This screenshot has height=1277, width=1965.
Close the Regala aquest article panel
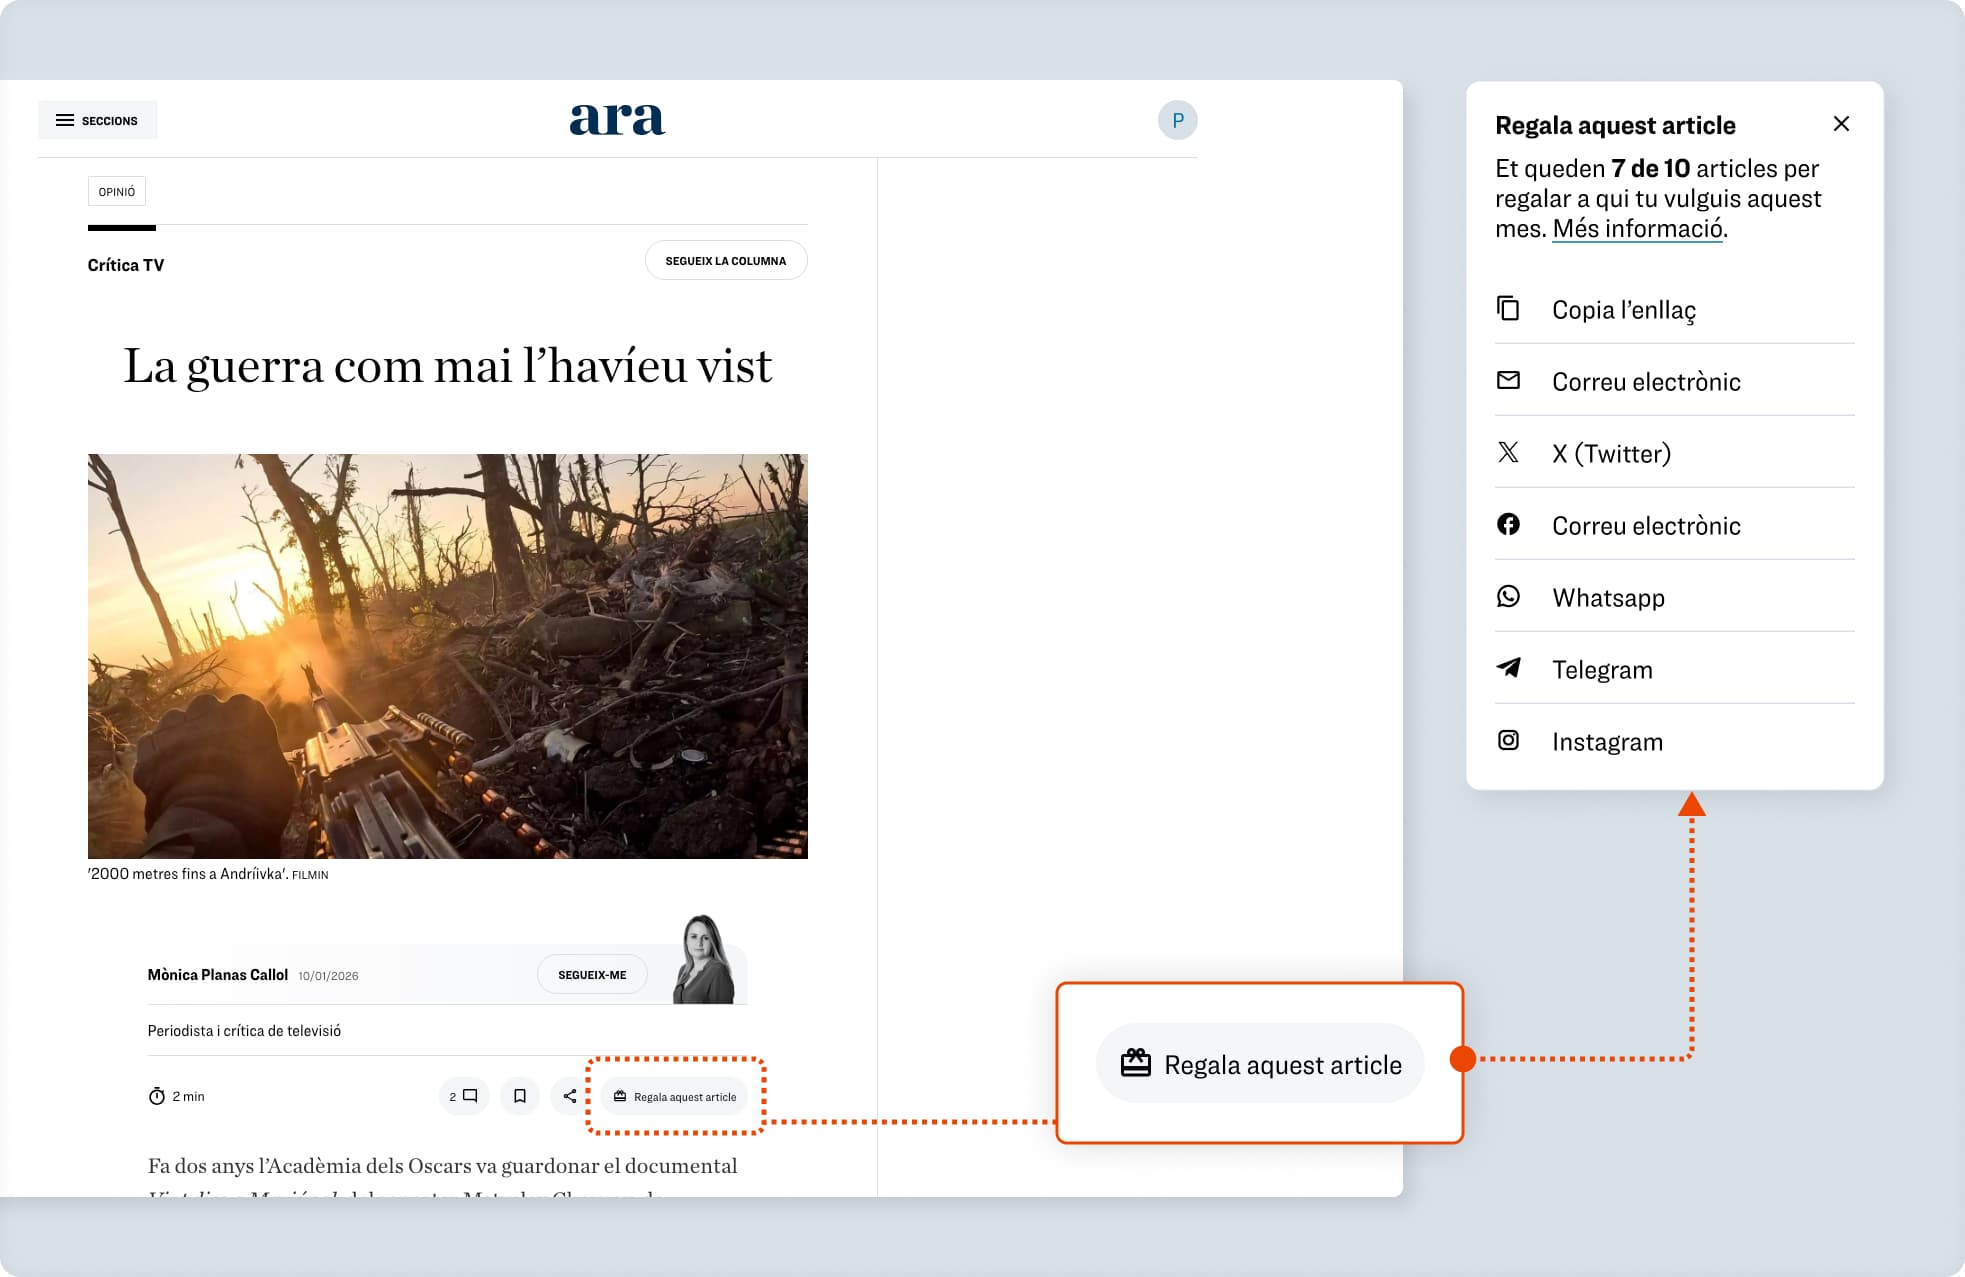click(1841, 124)
